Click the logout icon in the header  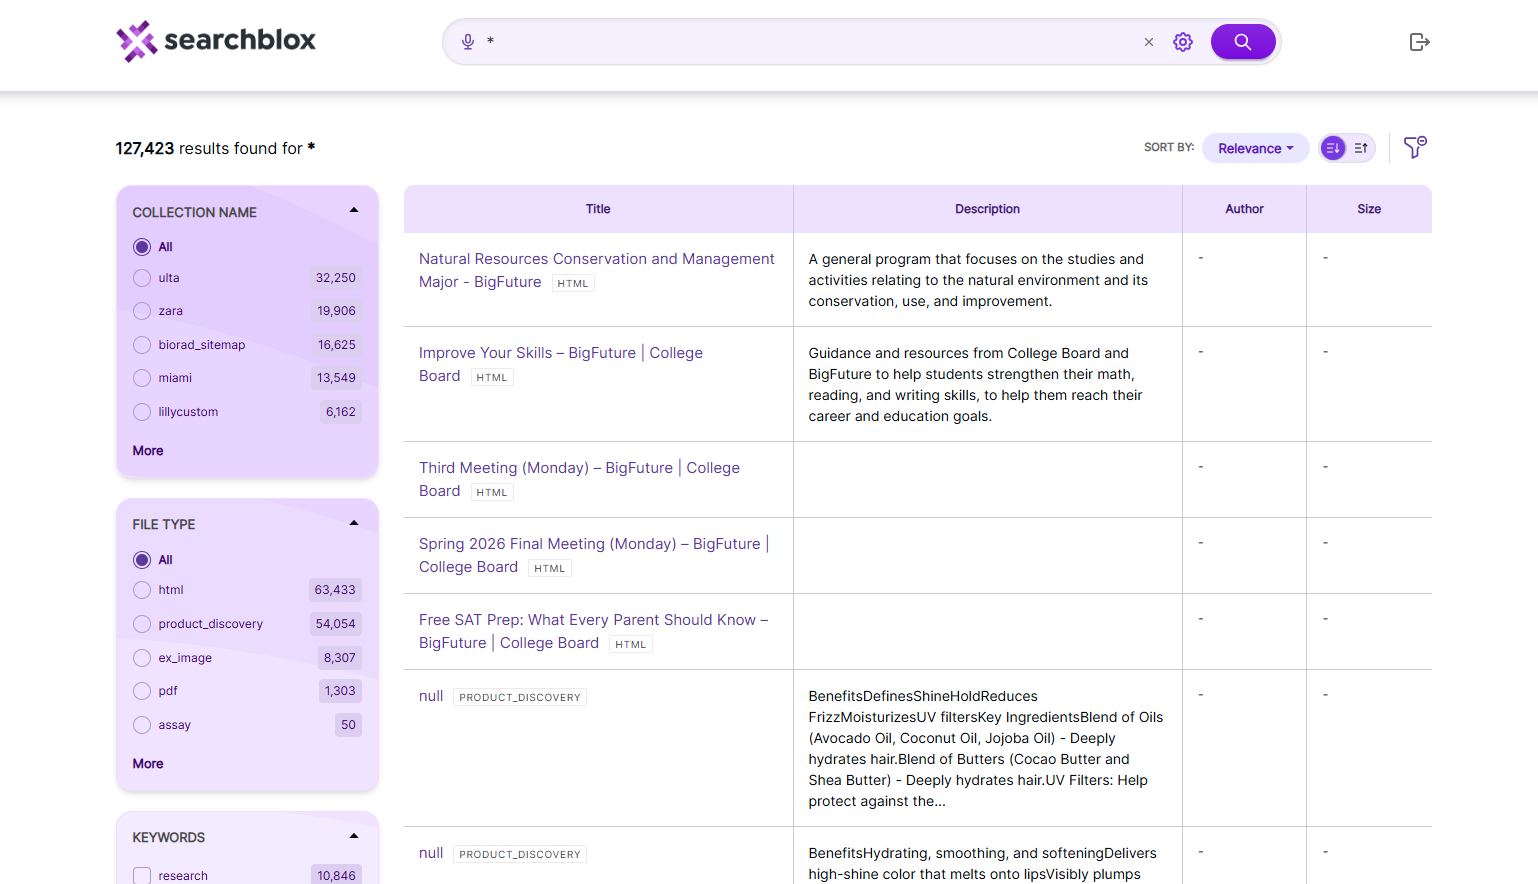(1419, 42)
